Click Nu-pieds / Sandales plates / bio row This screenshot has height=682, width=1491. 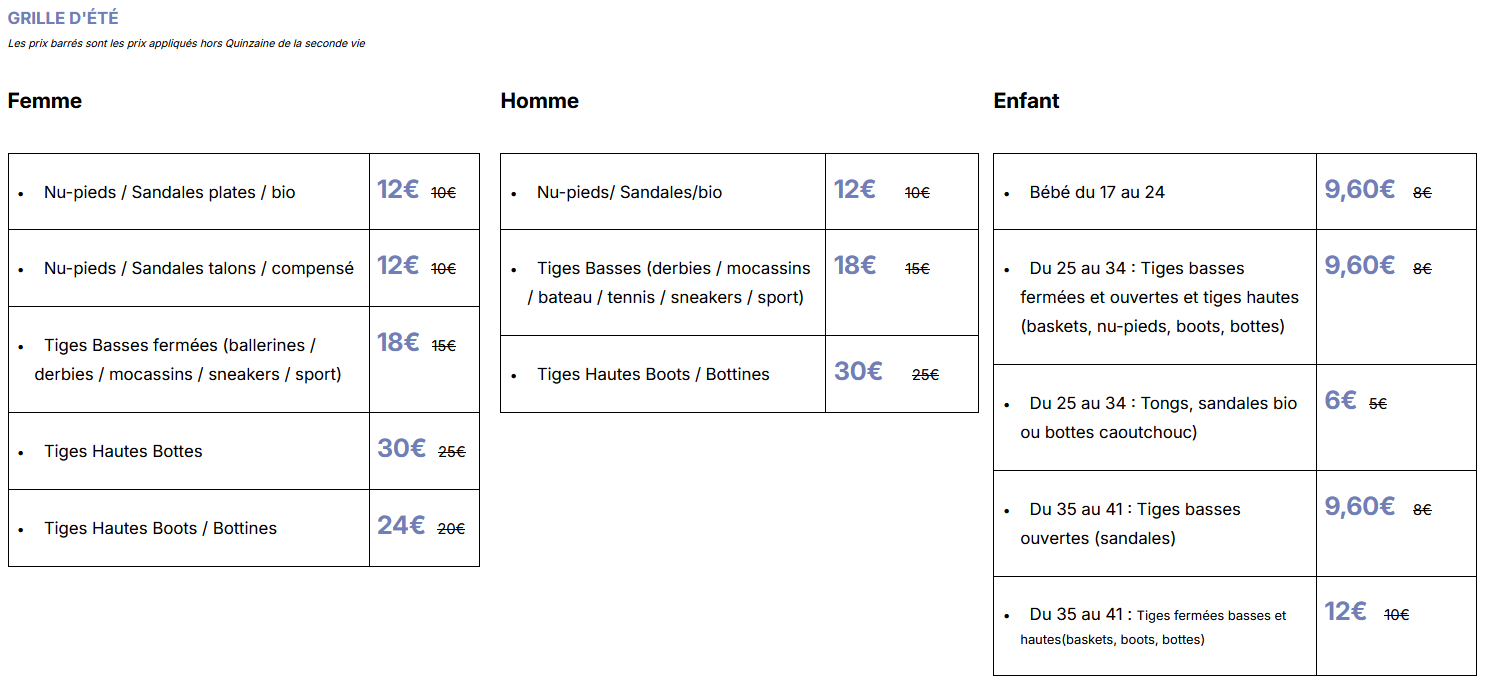[x=169, y=192]
